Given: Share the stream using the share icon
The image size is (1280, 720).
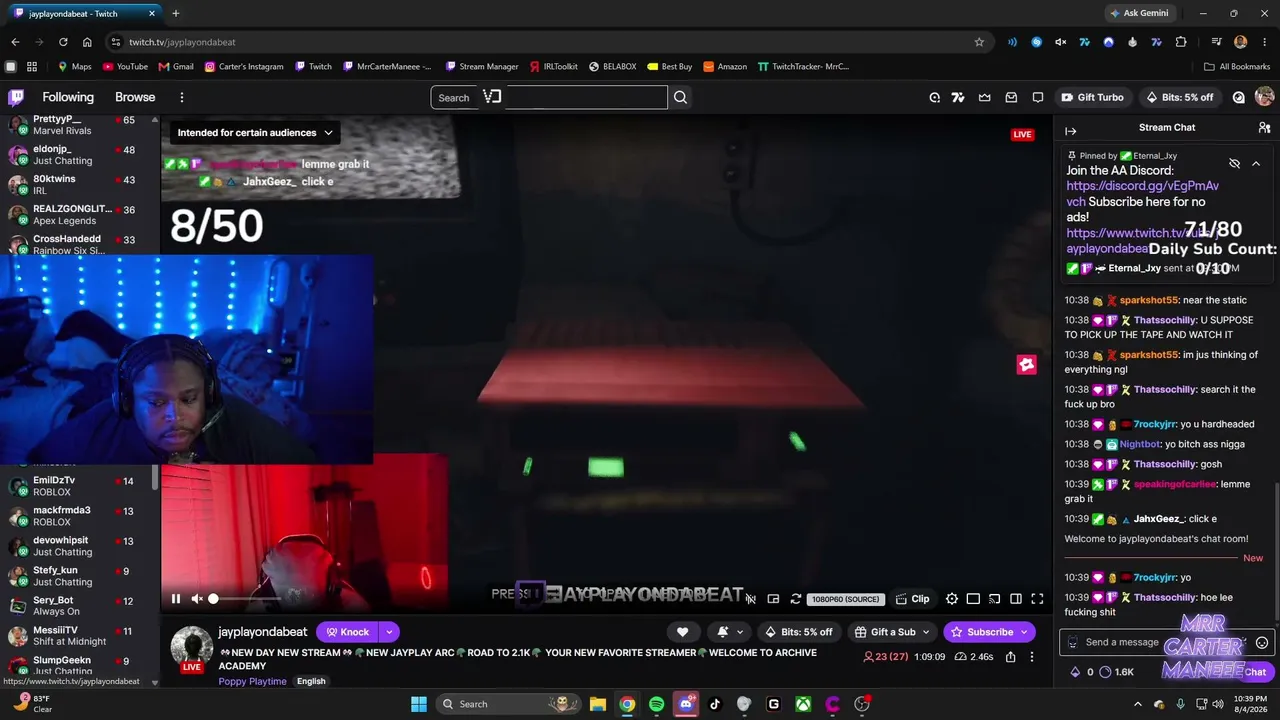Looking at the screenshot, I should tap(1010, 657).
